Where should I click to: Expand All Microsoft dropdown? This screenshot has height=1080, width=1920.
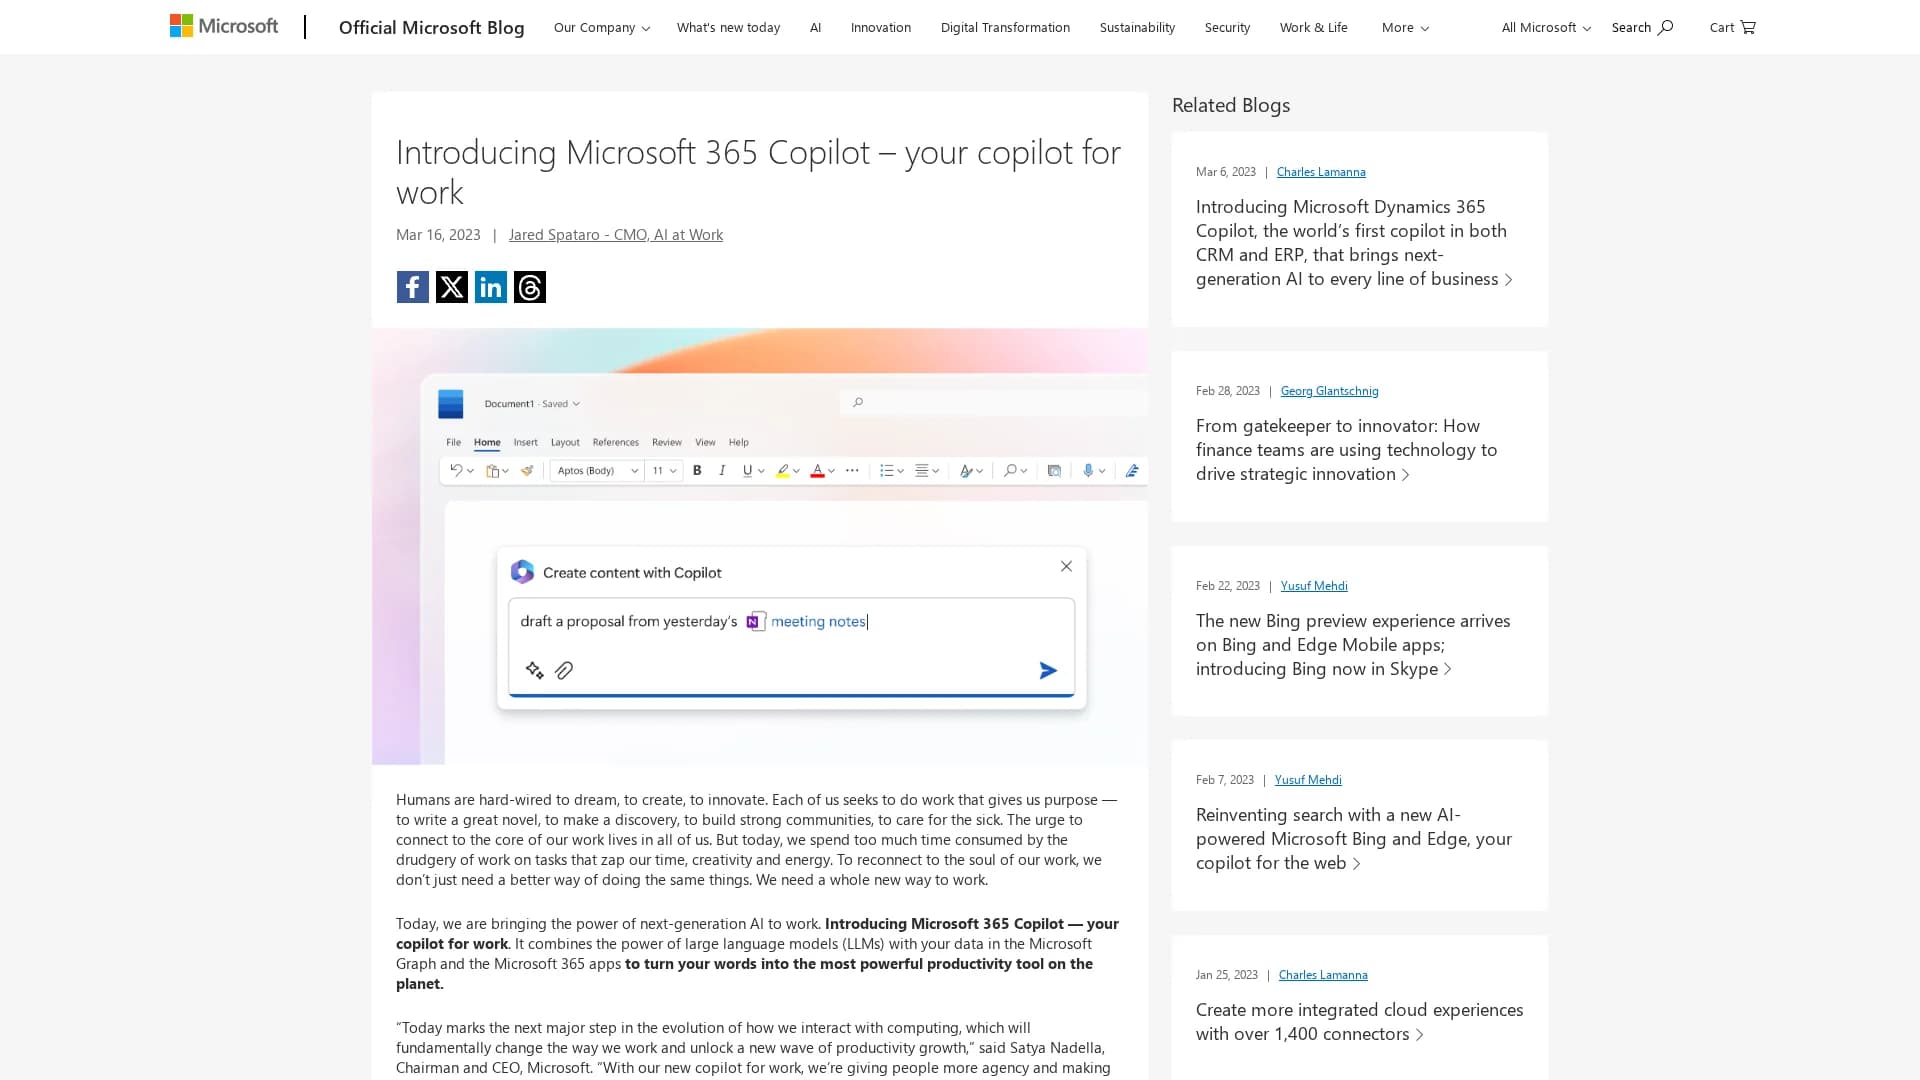[1545, 27]
